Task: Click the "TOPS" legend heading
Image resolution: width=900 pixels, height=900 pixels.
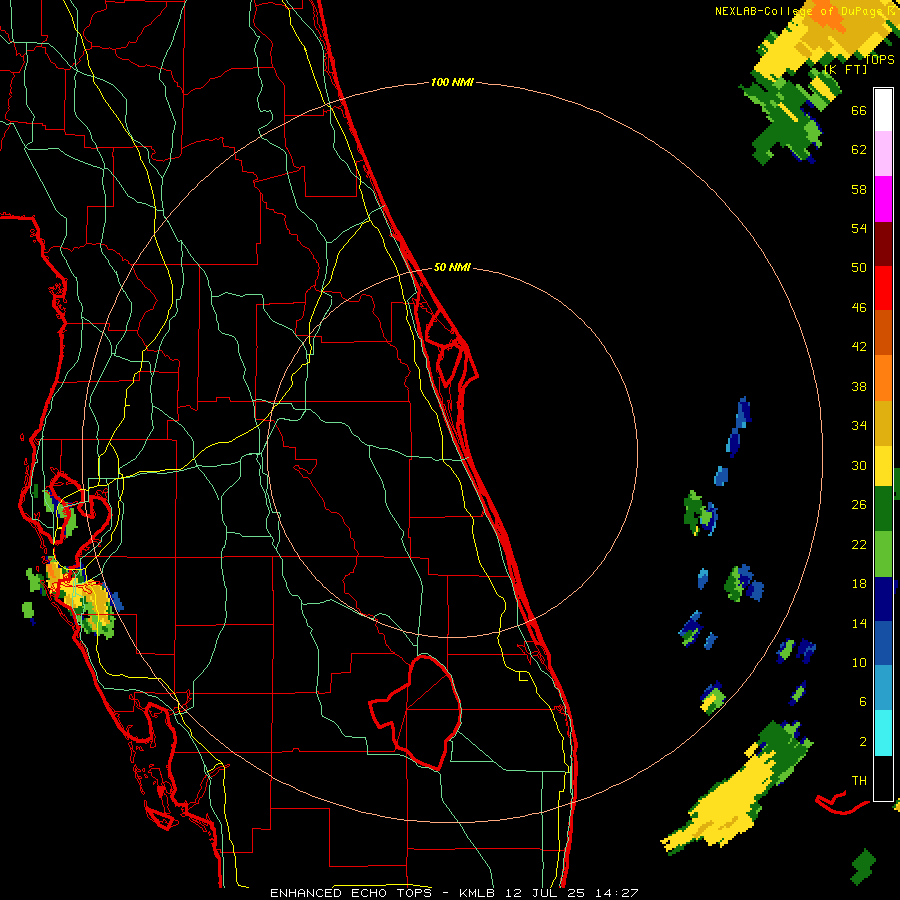Action: pos(879,60)
